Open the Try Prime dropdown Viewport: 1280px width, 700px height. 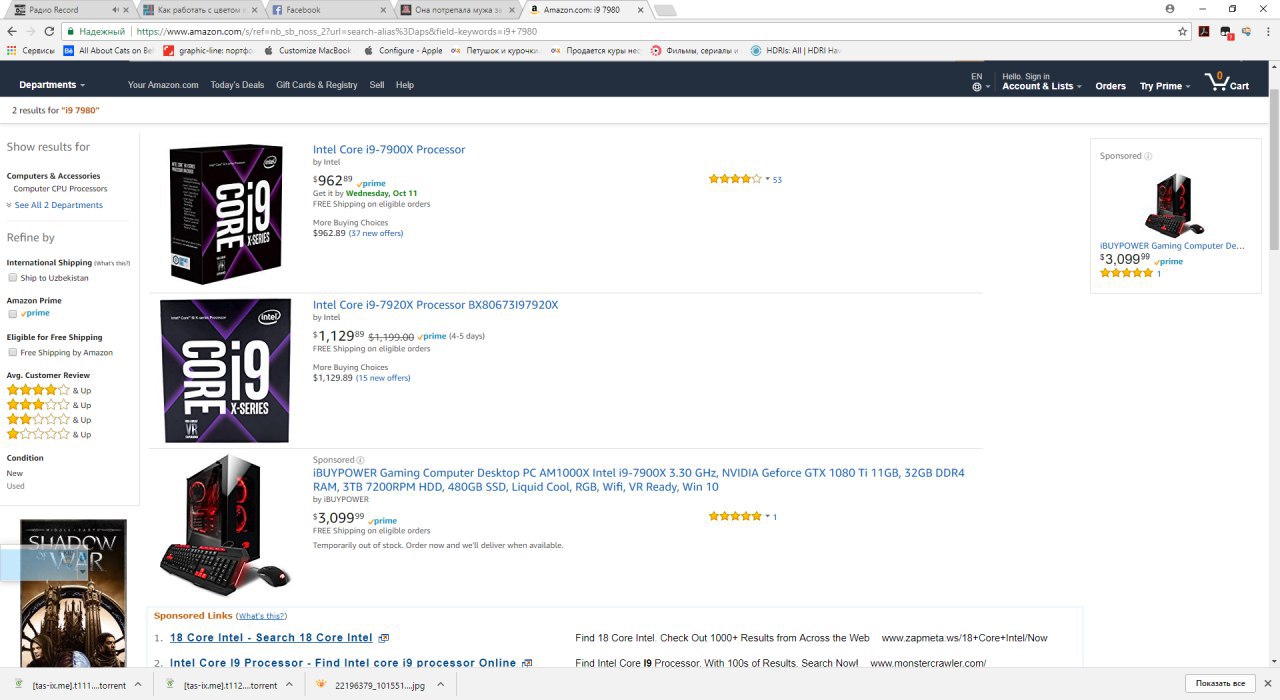(1165, 86)
